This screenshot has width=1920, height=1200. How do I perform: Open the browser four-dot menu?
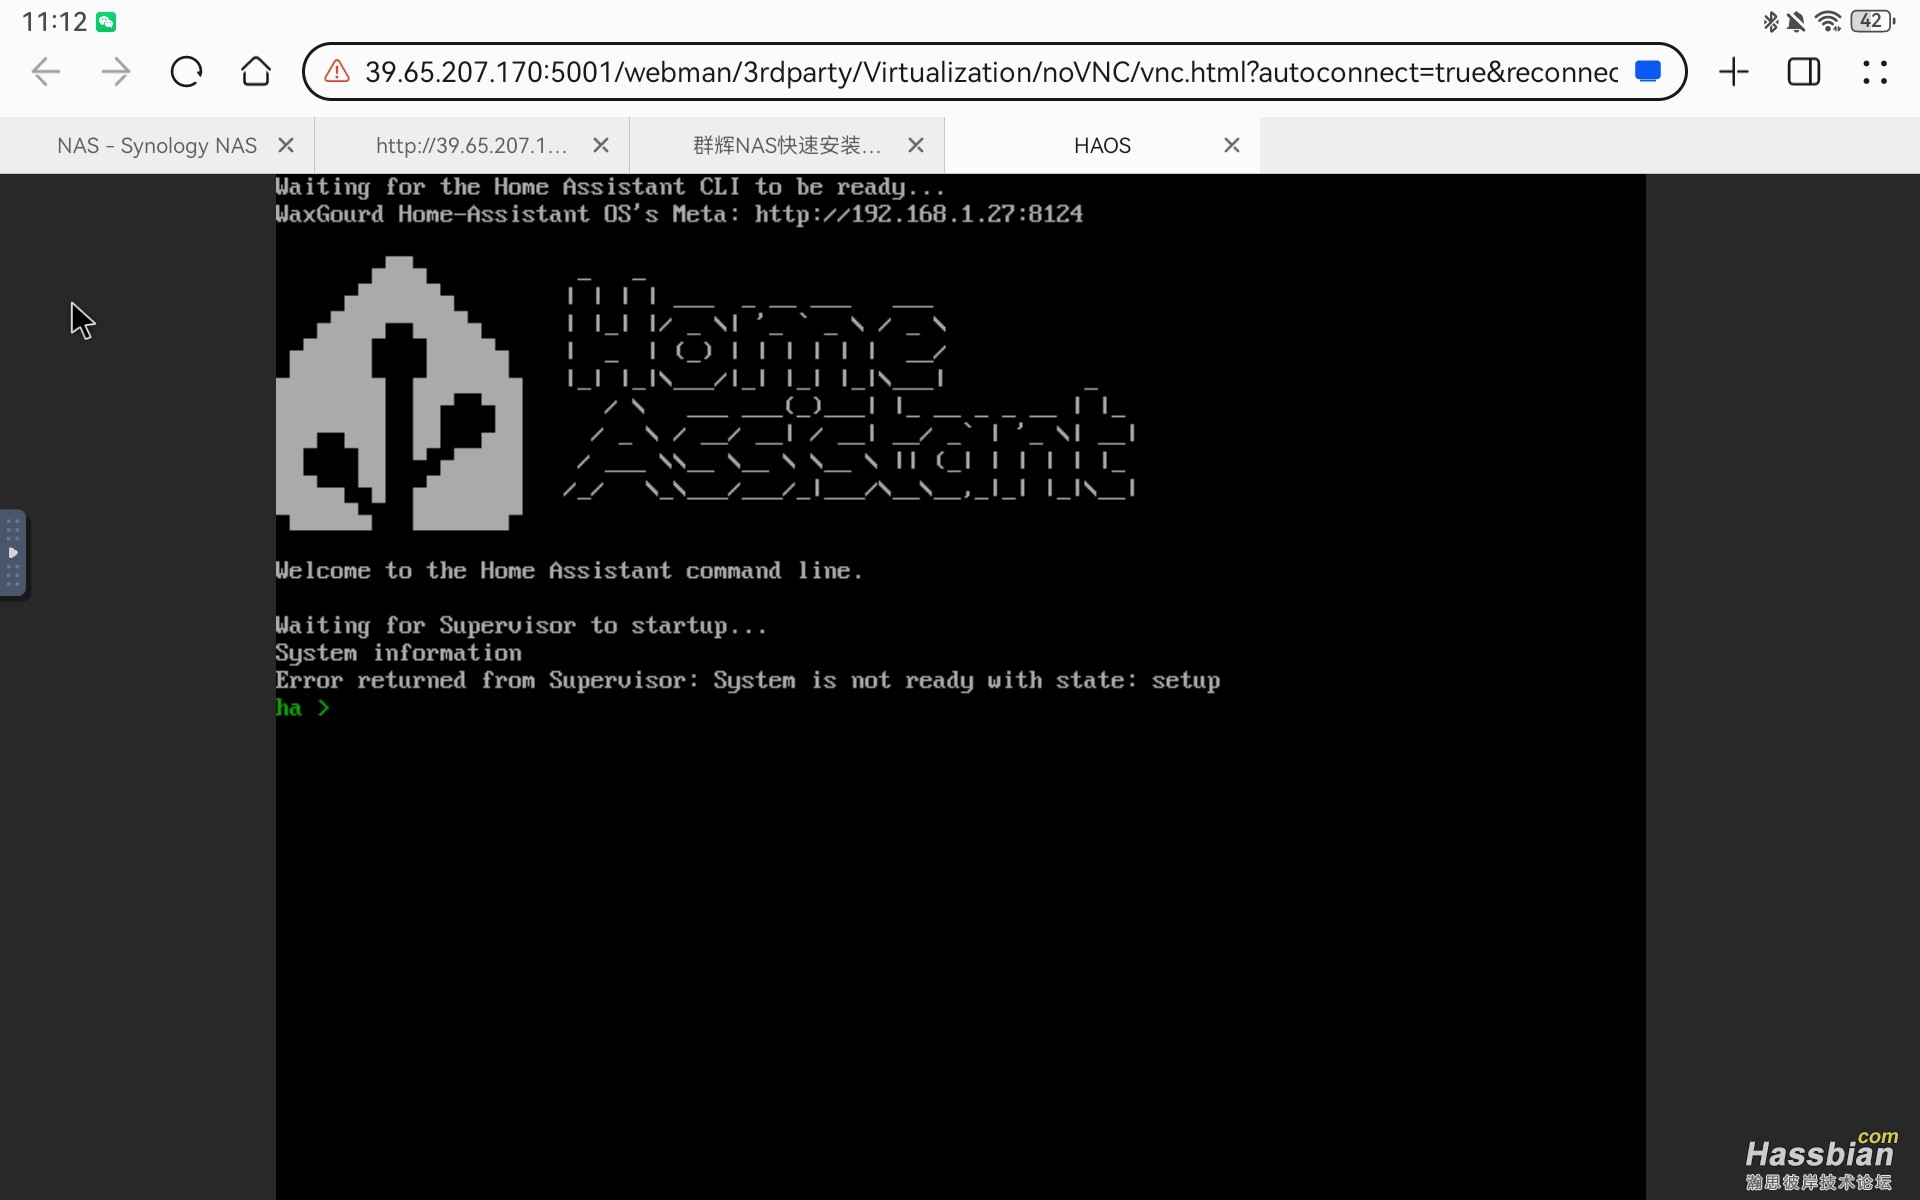coord(1875,72)
